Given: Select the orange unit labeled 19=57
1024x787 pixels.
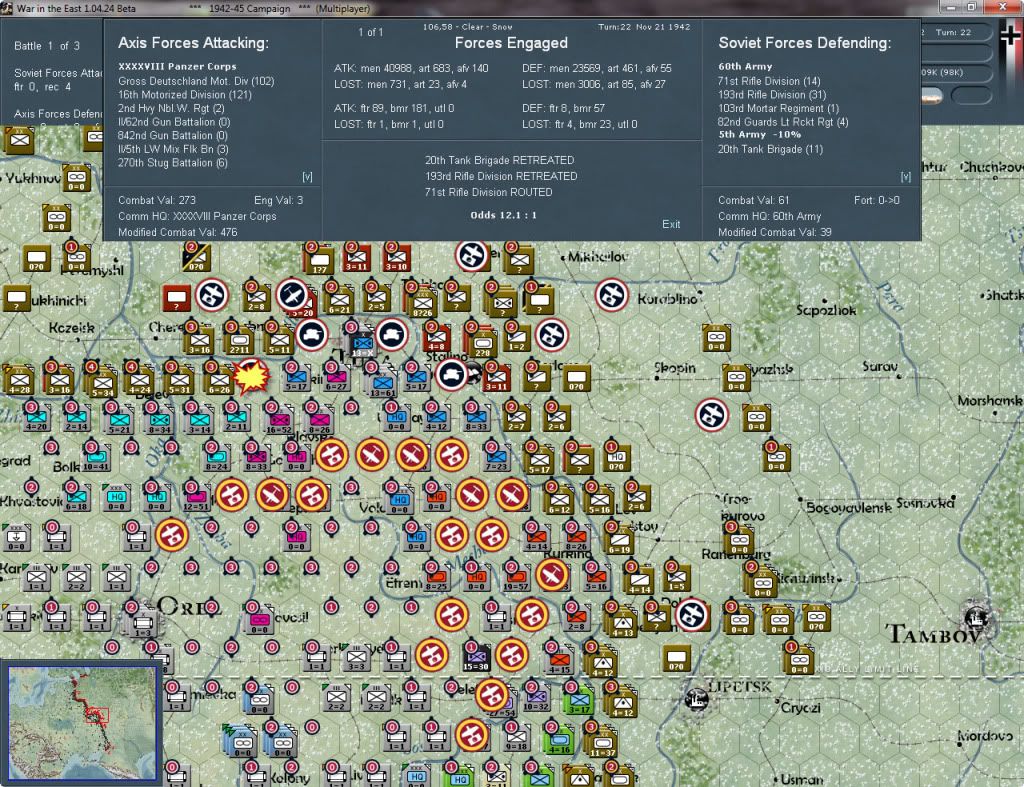Looking at the screenshot, I should click(516, 578).
